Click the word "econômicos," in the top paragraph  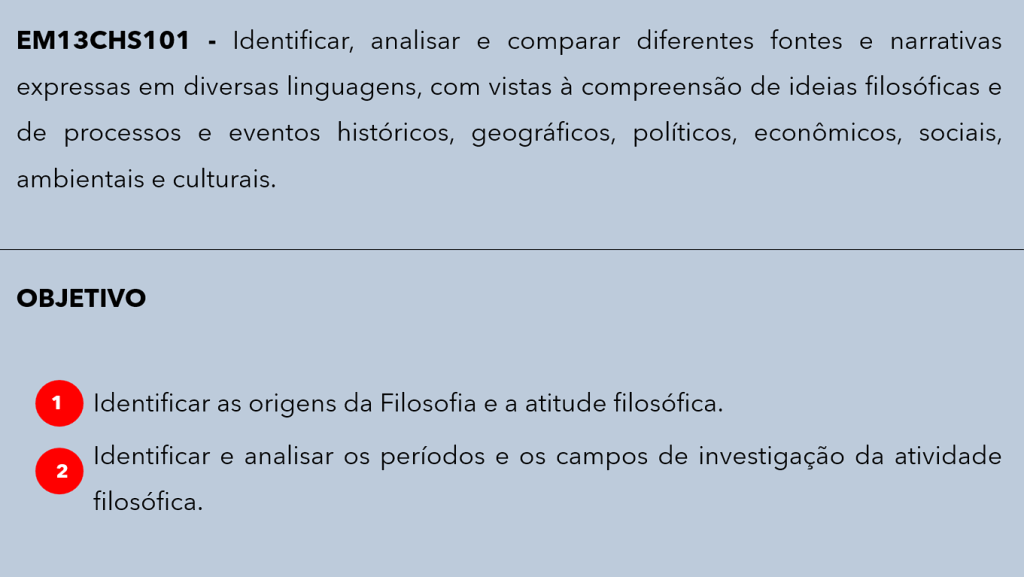(831, 134)
